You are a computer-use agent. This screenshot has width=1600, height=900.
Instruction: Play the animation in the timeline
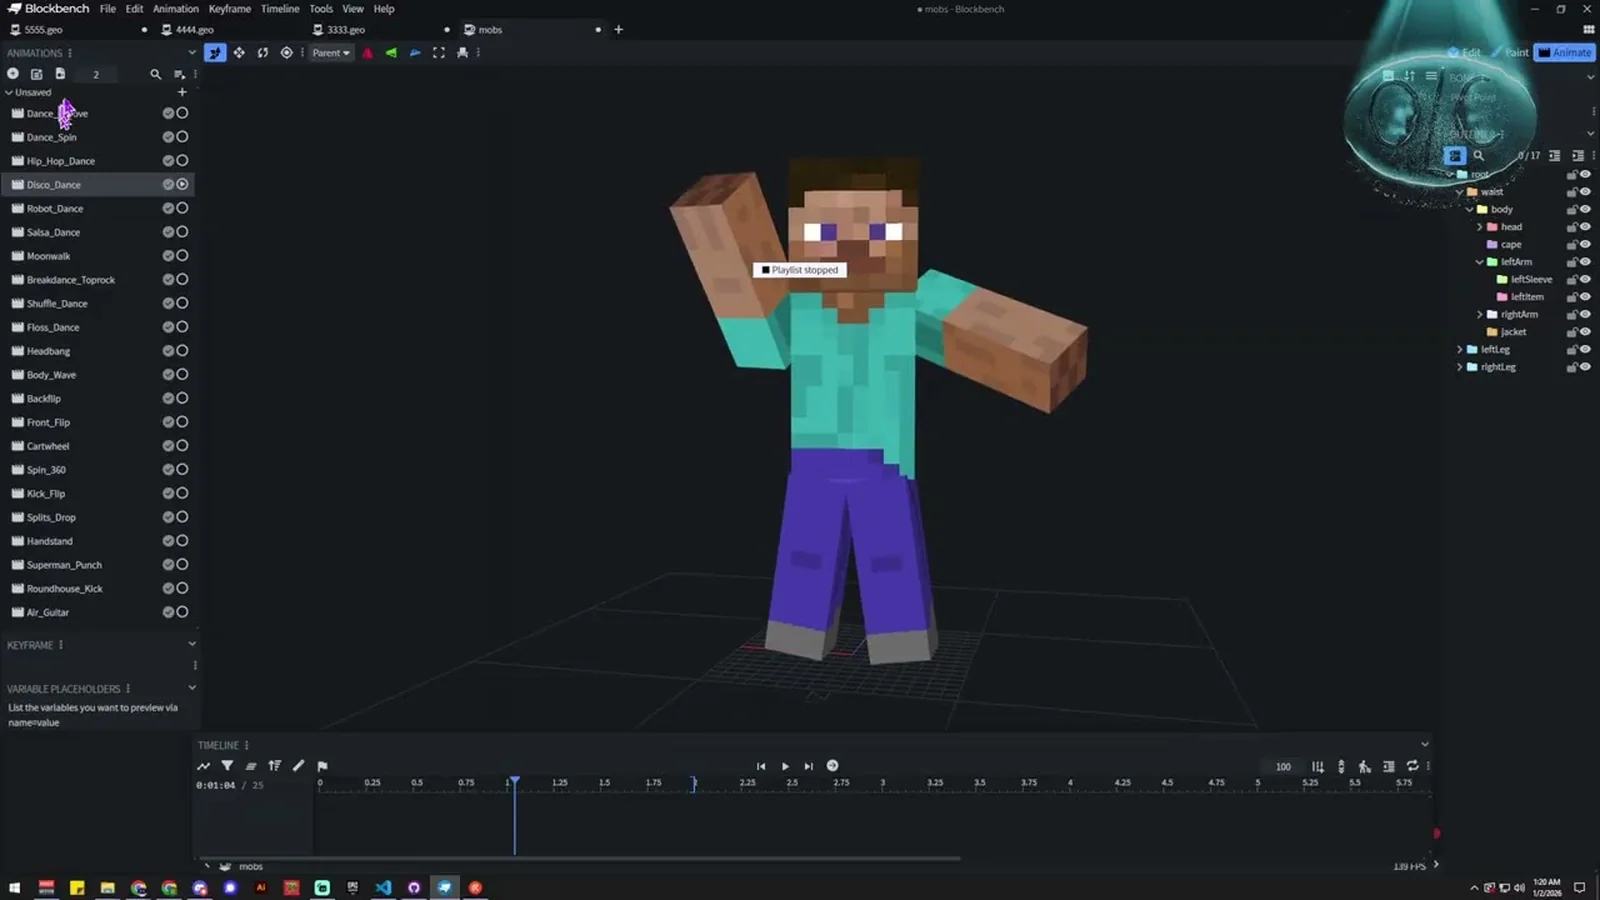pyautogui.click(x=785, y=766)
